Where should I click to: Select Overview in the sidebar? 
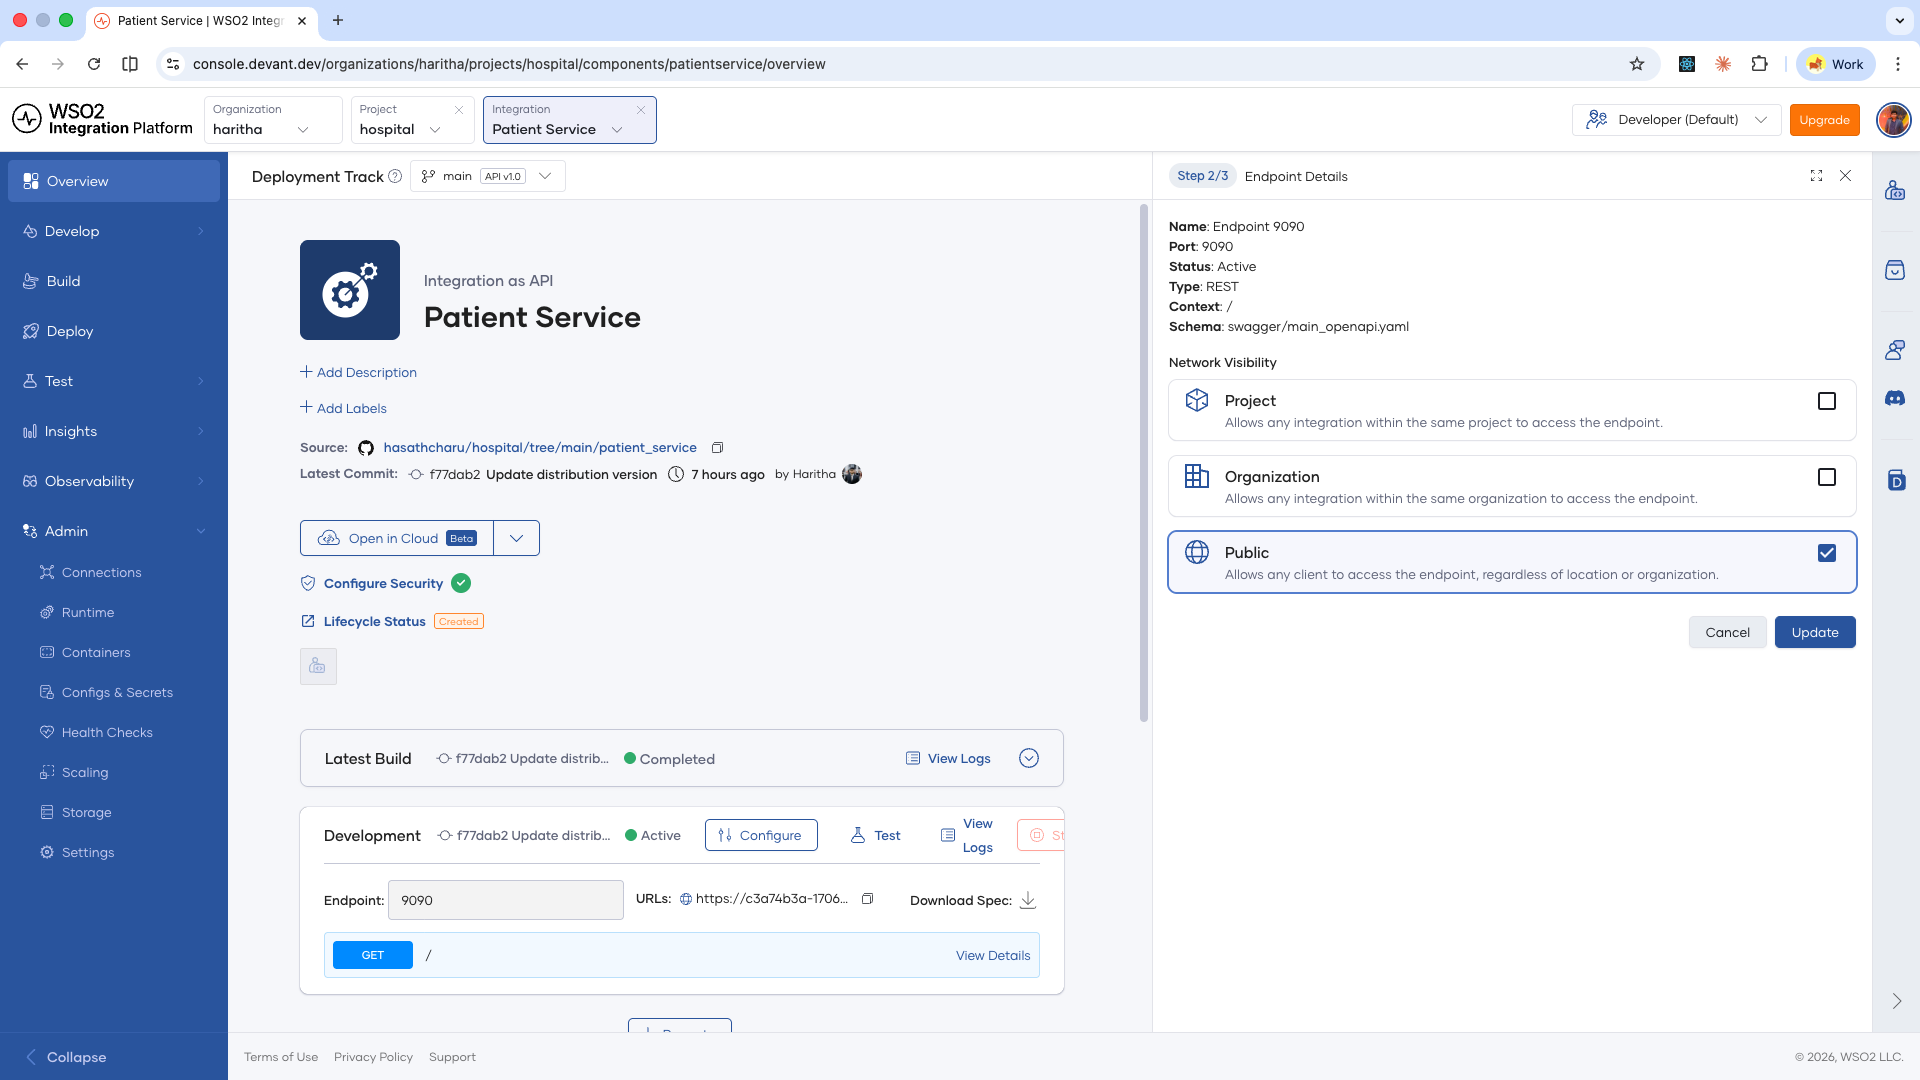[x=114, y=181]
